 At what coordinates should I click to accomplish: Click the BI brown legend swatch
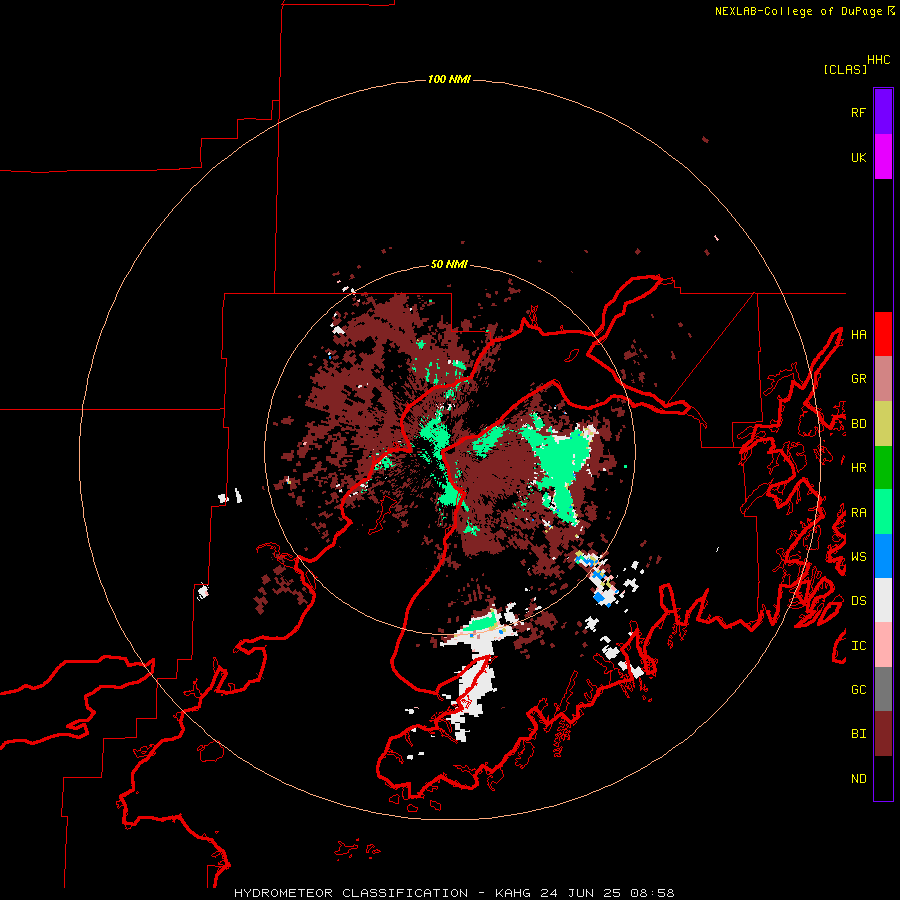883,734
